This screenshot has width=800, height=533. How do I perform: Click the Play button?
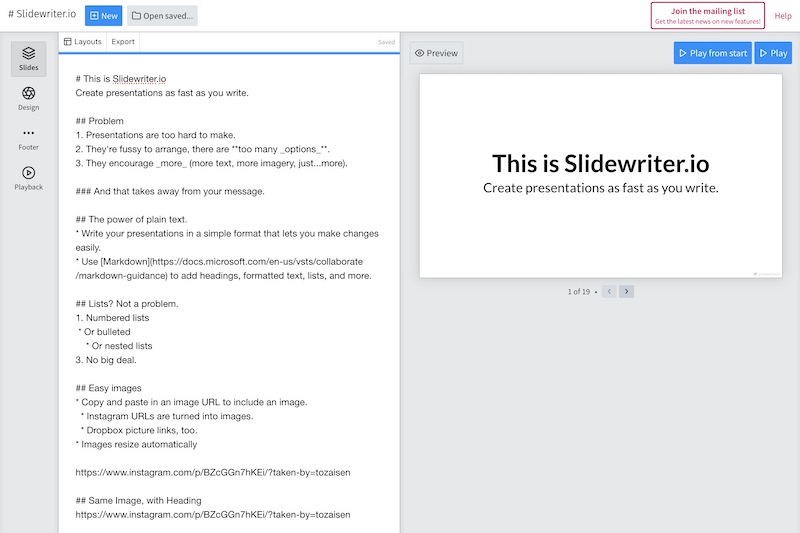pyautogui.click(x=773, y=53)
